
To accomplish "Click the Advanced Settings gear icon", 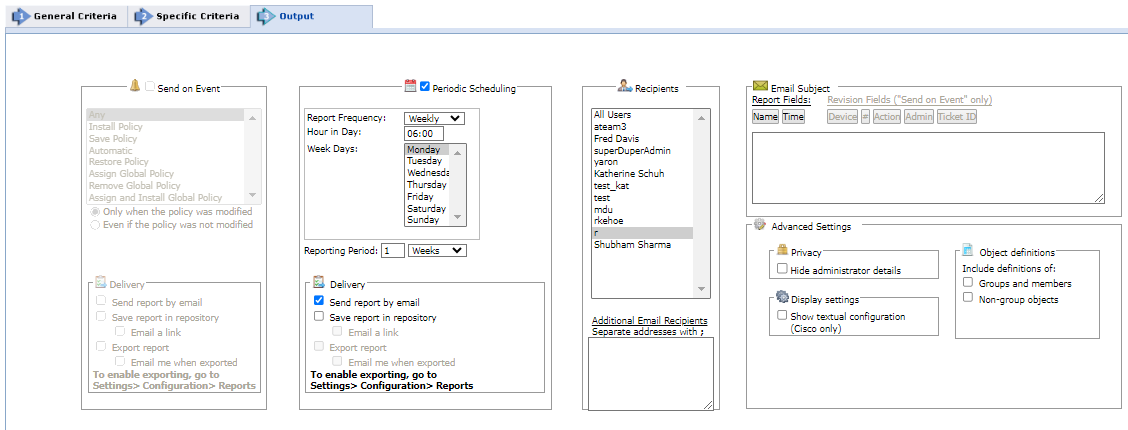I will click(x=760, y=225).
